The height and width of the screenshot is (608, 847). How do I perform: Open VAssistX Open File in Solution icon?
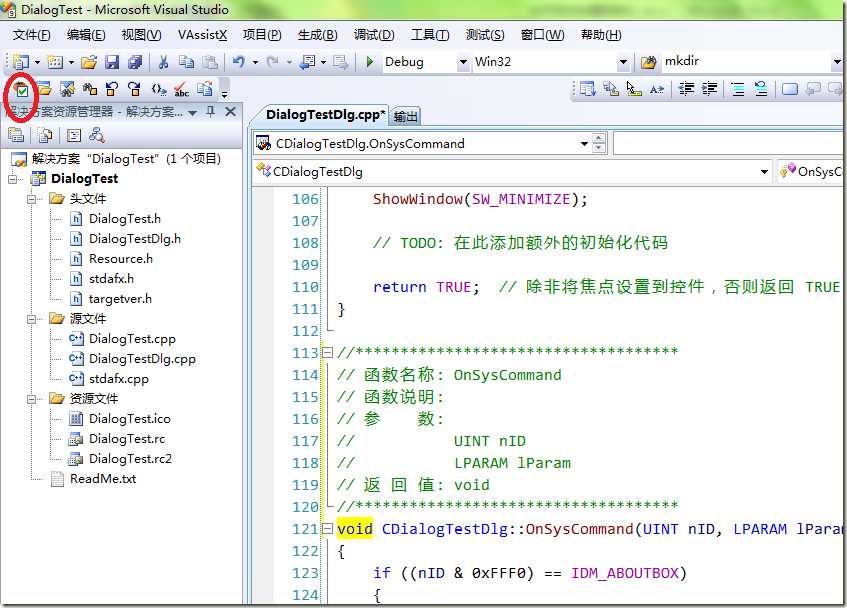click(44, 89)
